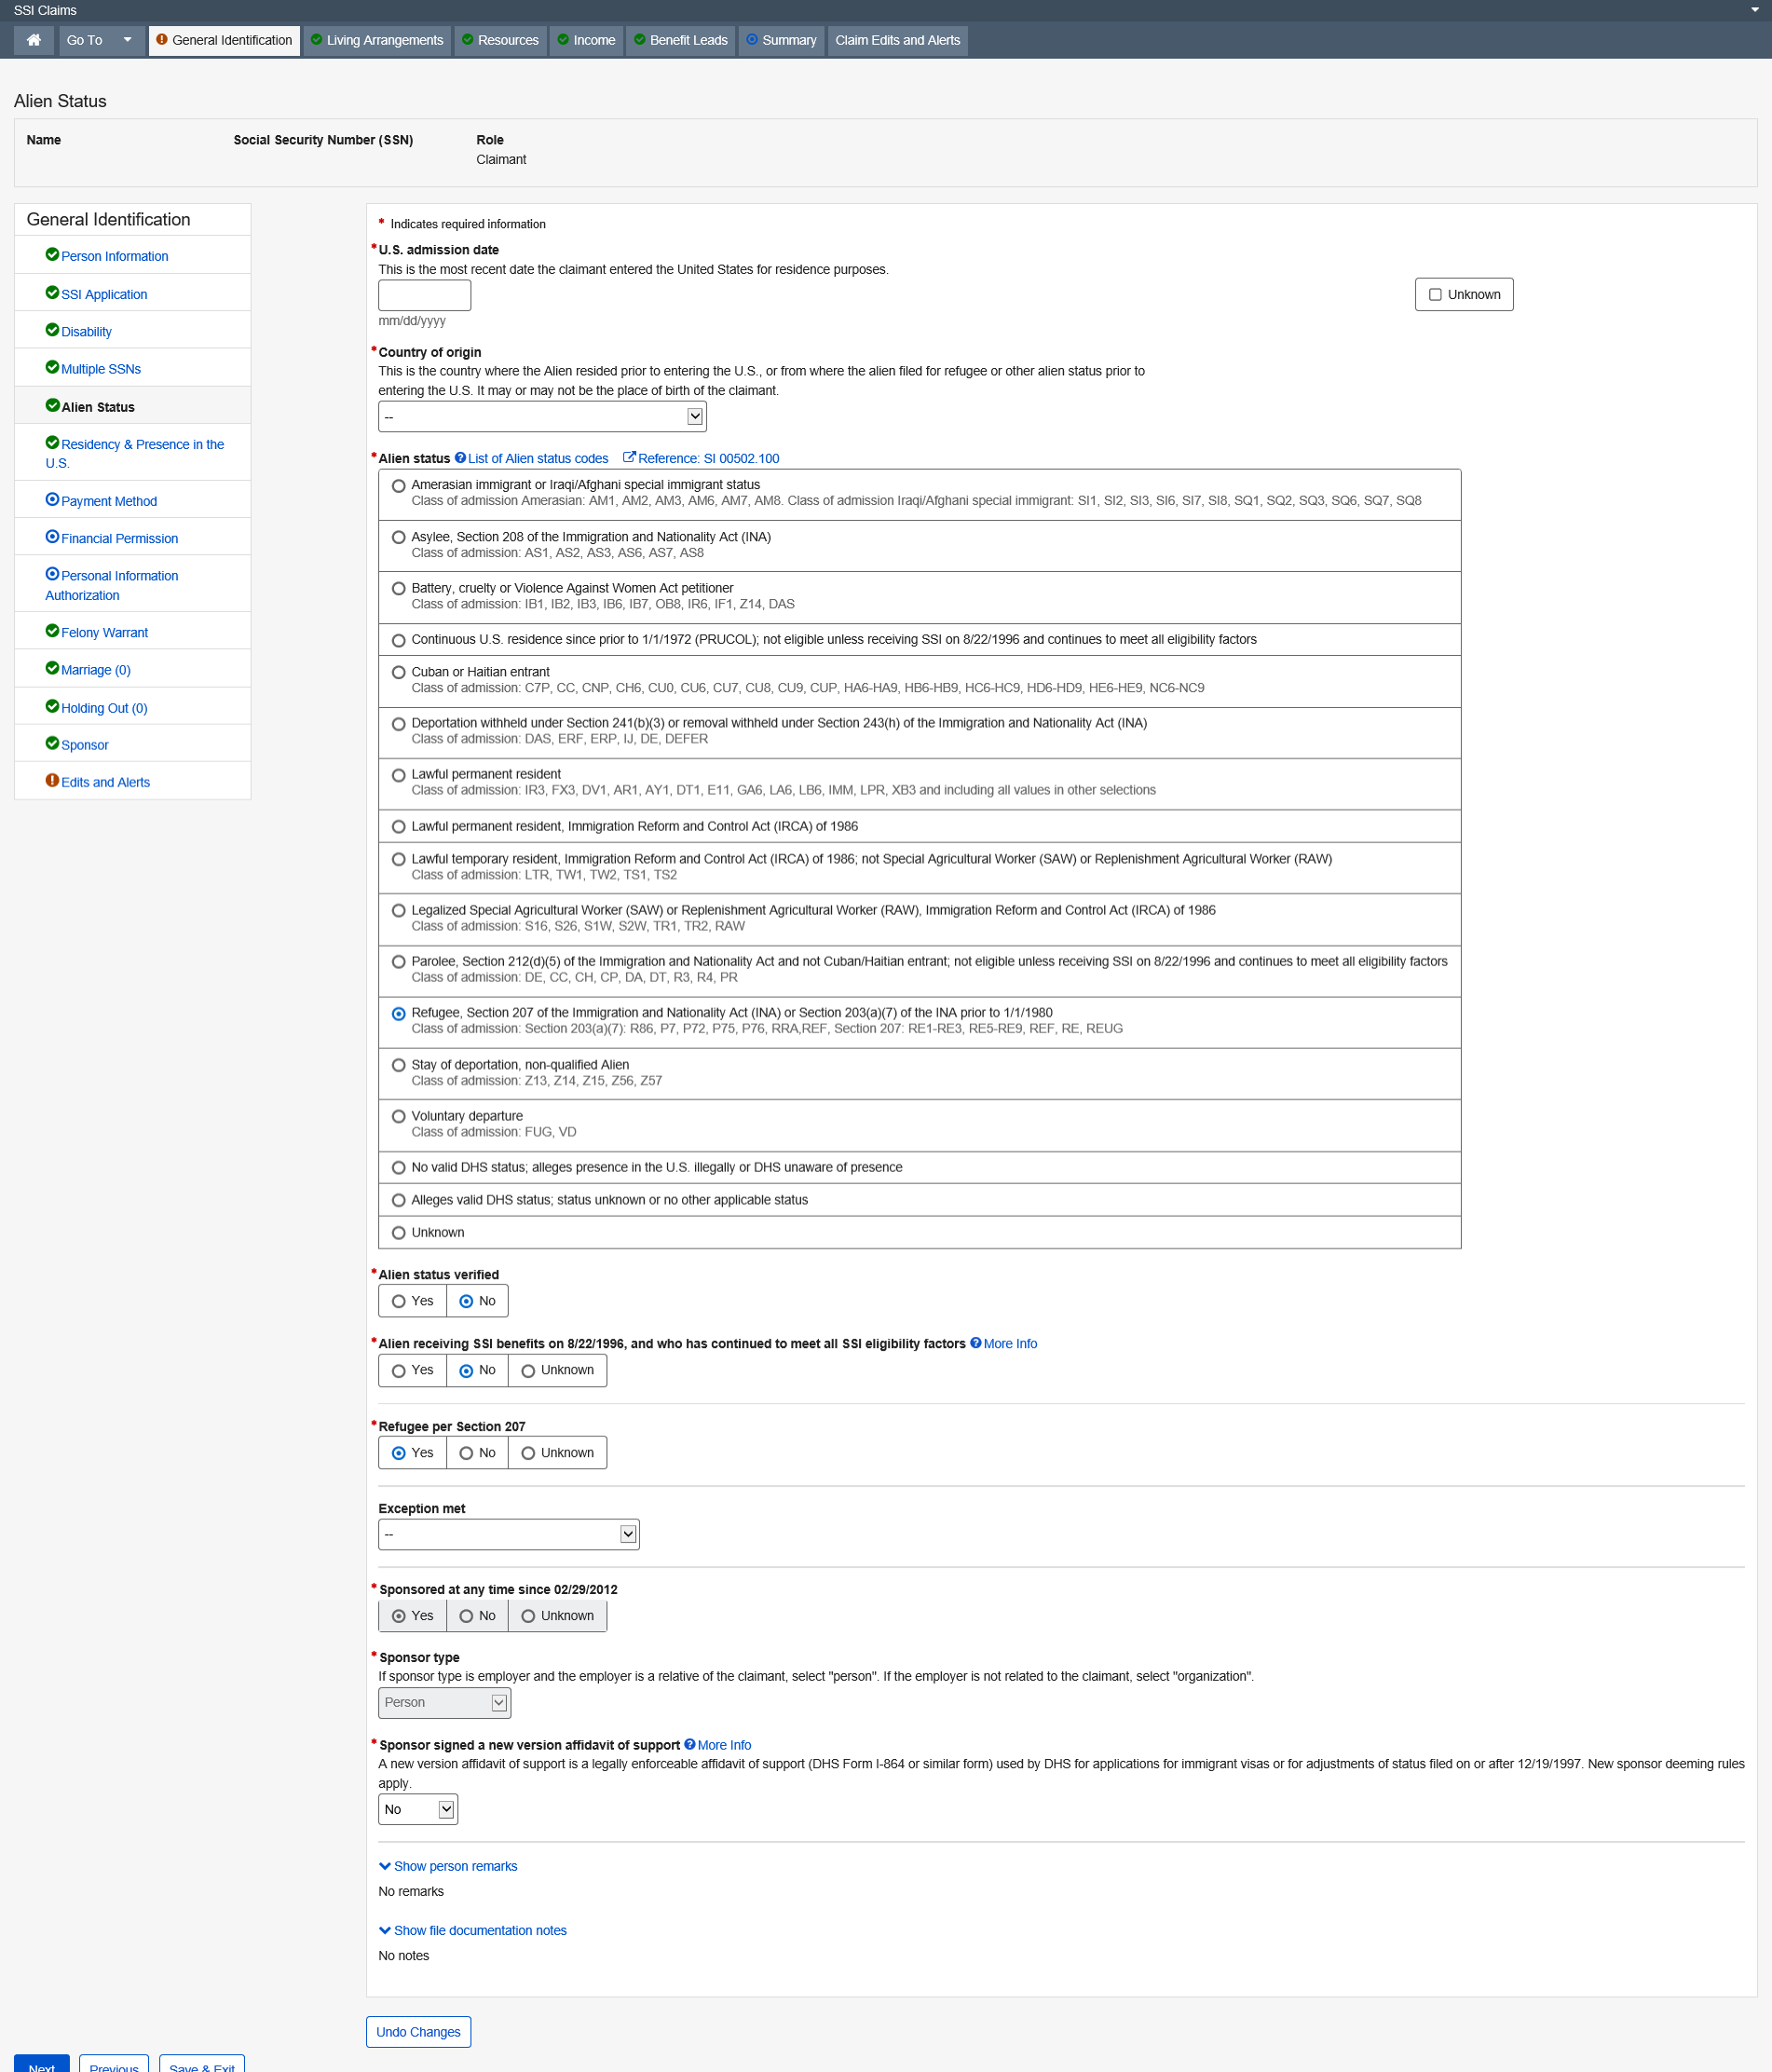Image resolution: width=1772 pixels, height=2072 pixels.
Task: Click the Undo Changes button
Action: click(418, 2032)
